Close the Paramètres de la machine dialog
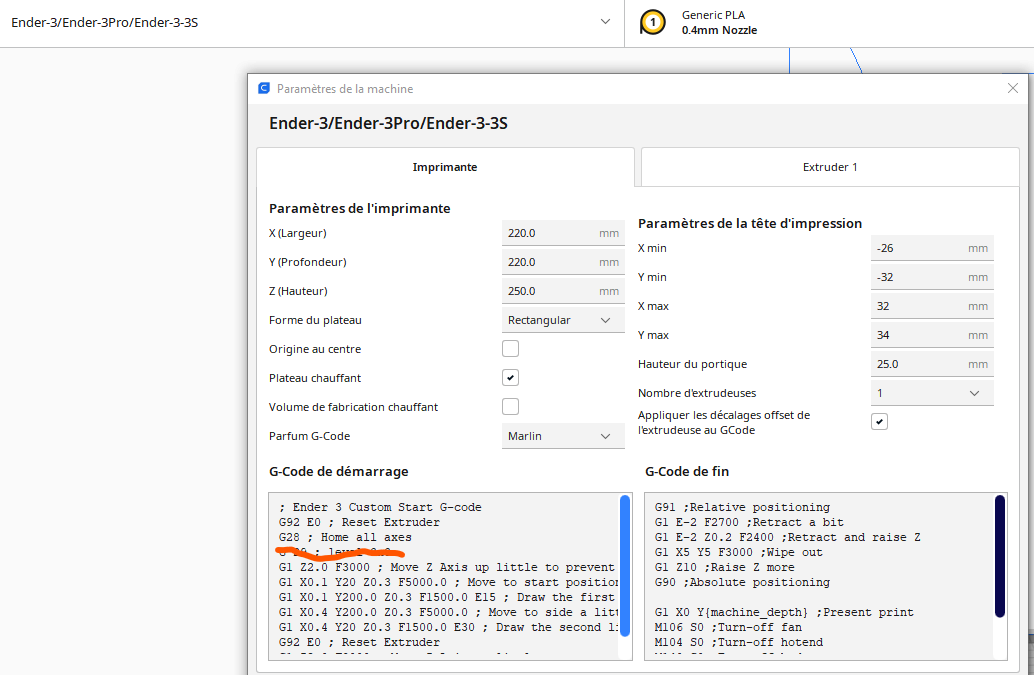The image size is (1034, 675). (1013, 88)
